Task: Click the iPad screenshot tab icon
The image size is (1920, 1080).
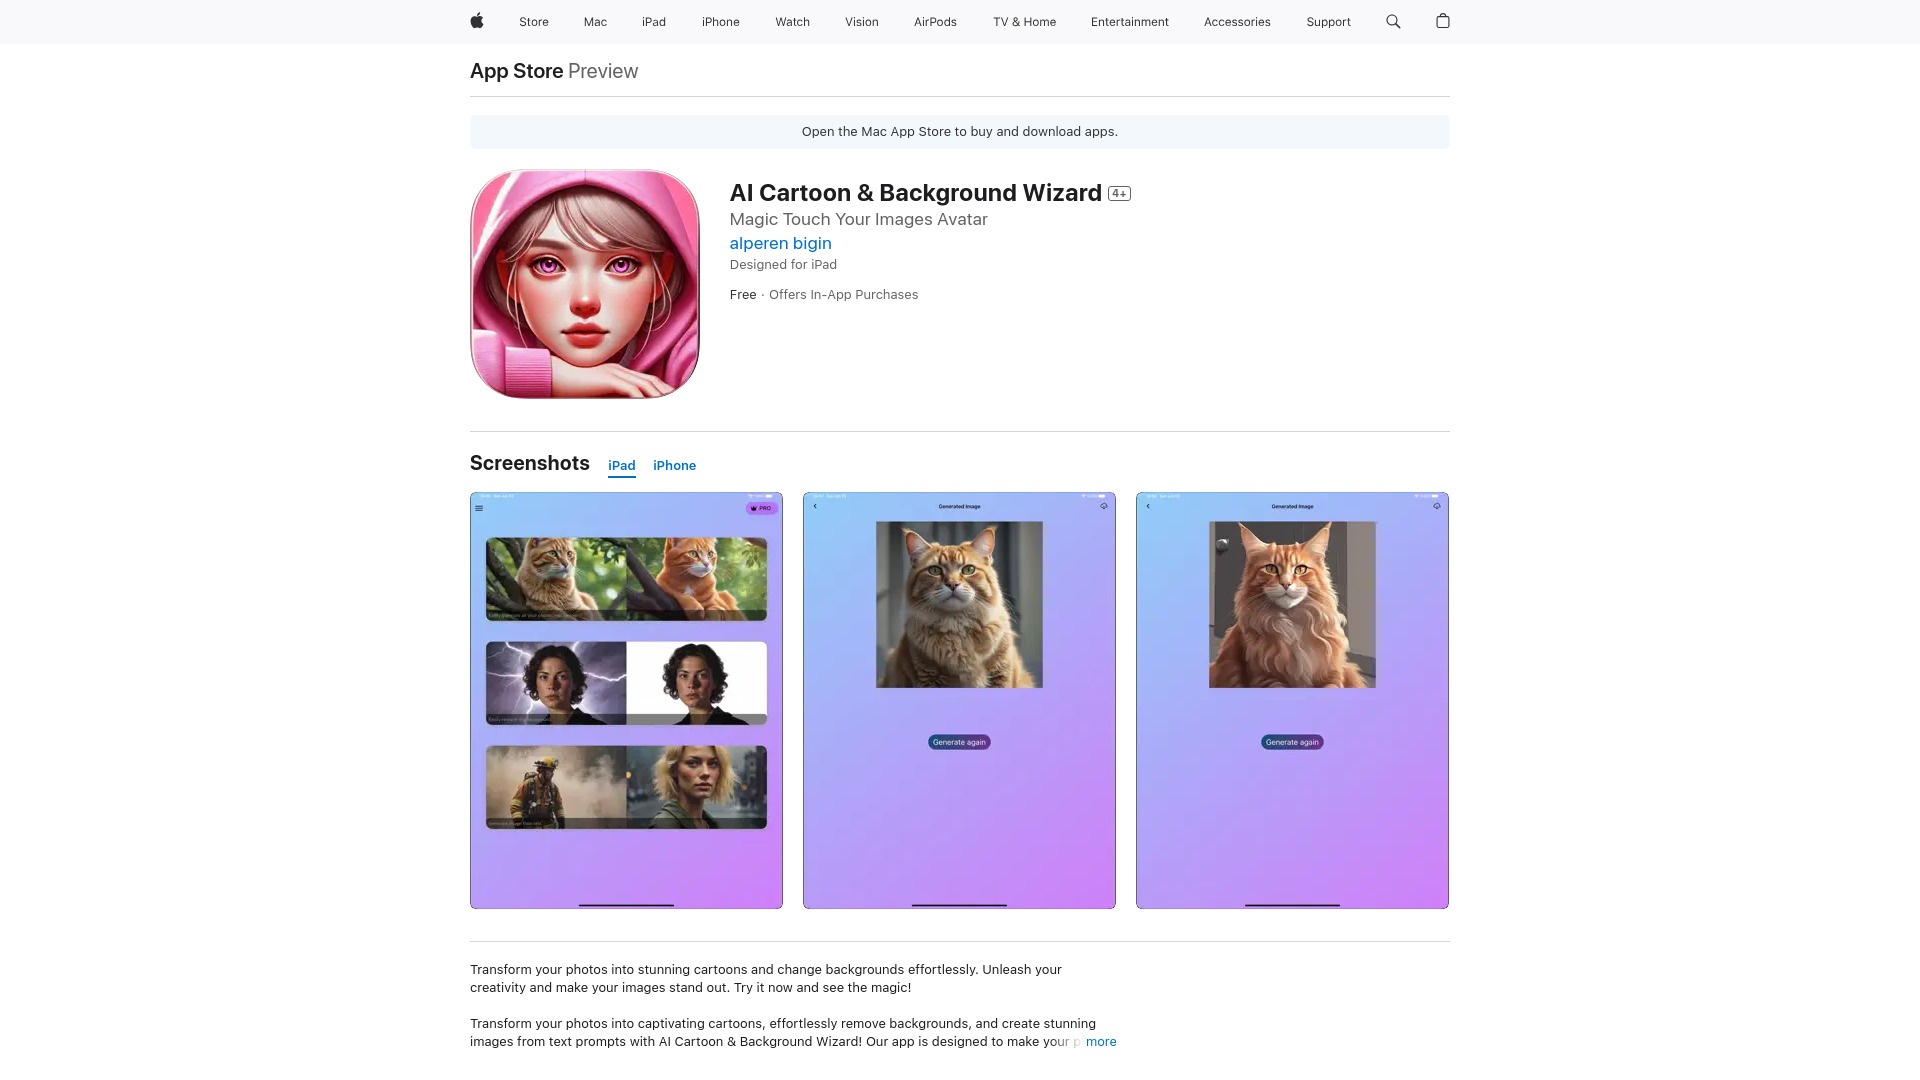Action: tap(621, 465)
